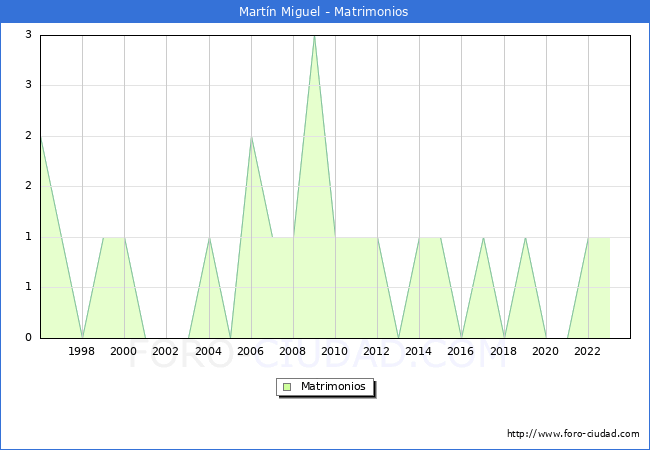The width and height of the screenshot is (650, 450).
Task: Select the 2010 year label
Action: 335,351
